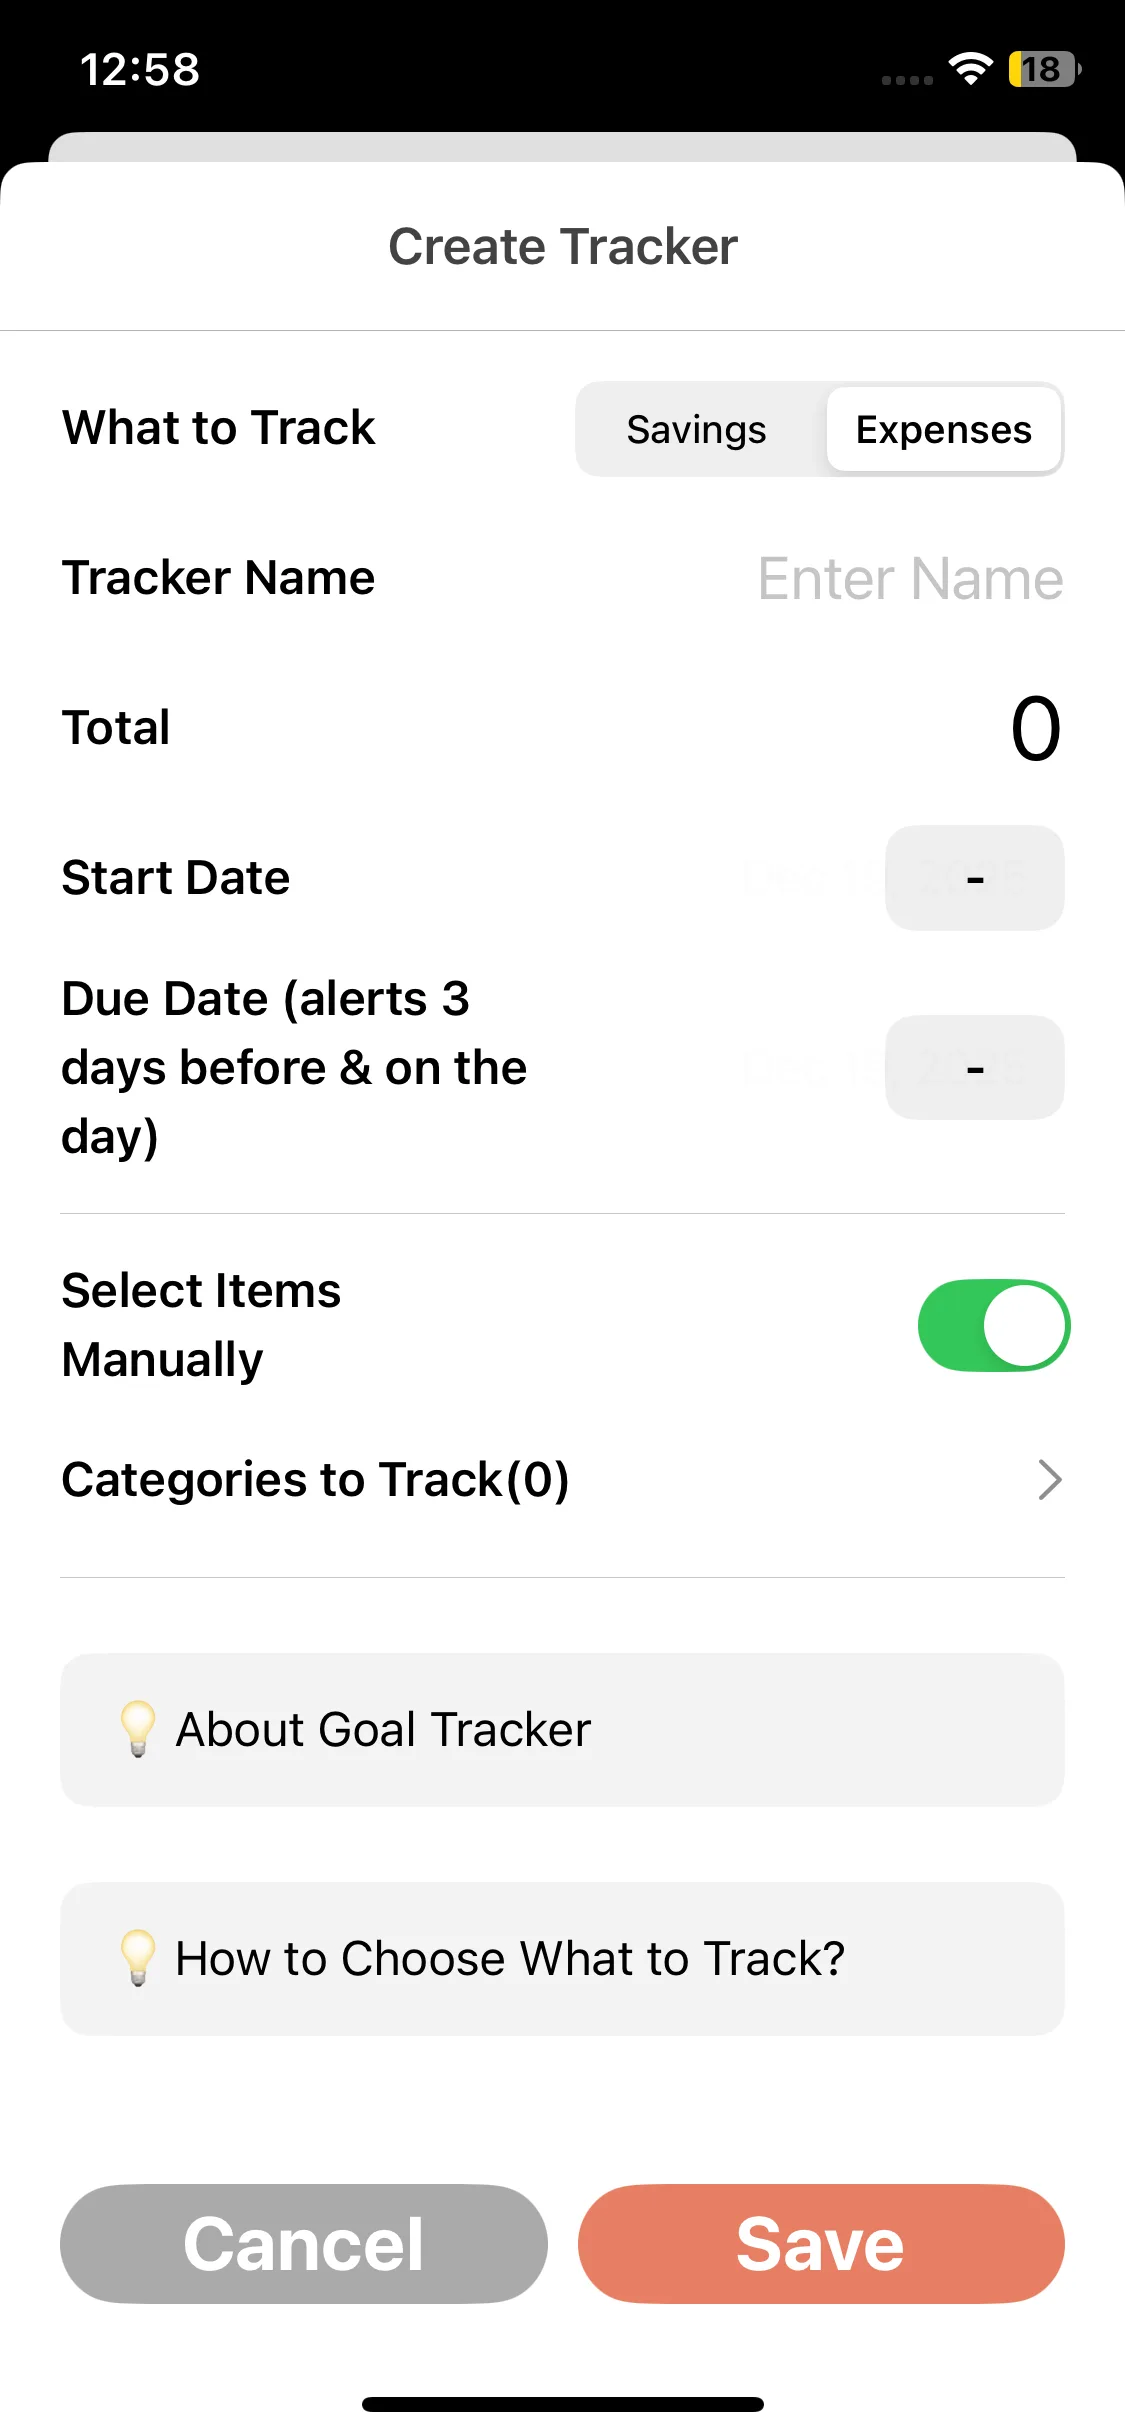The image size is (1125, 2436).
Task: Open How to Choose What to Track tip
Action: (x=562, y=1959)
